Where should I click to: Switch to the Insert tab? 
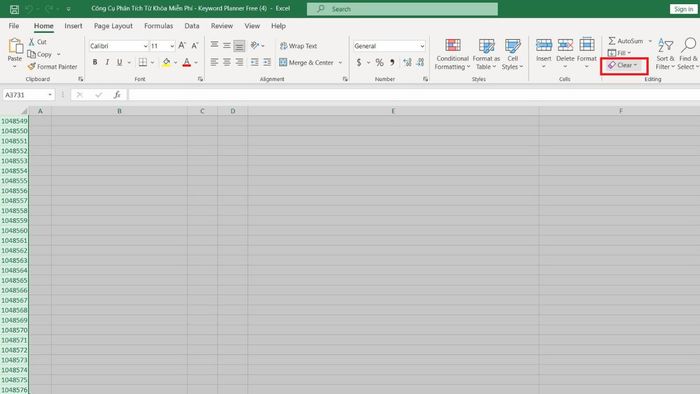pos(73,26)
